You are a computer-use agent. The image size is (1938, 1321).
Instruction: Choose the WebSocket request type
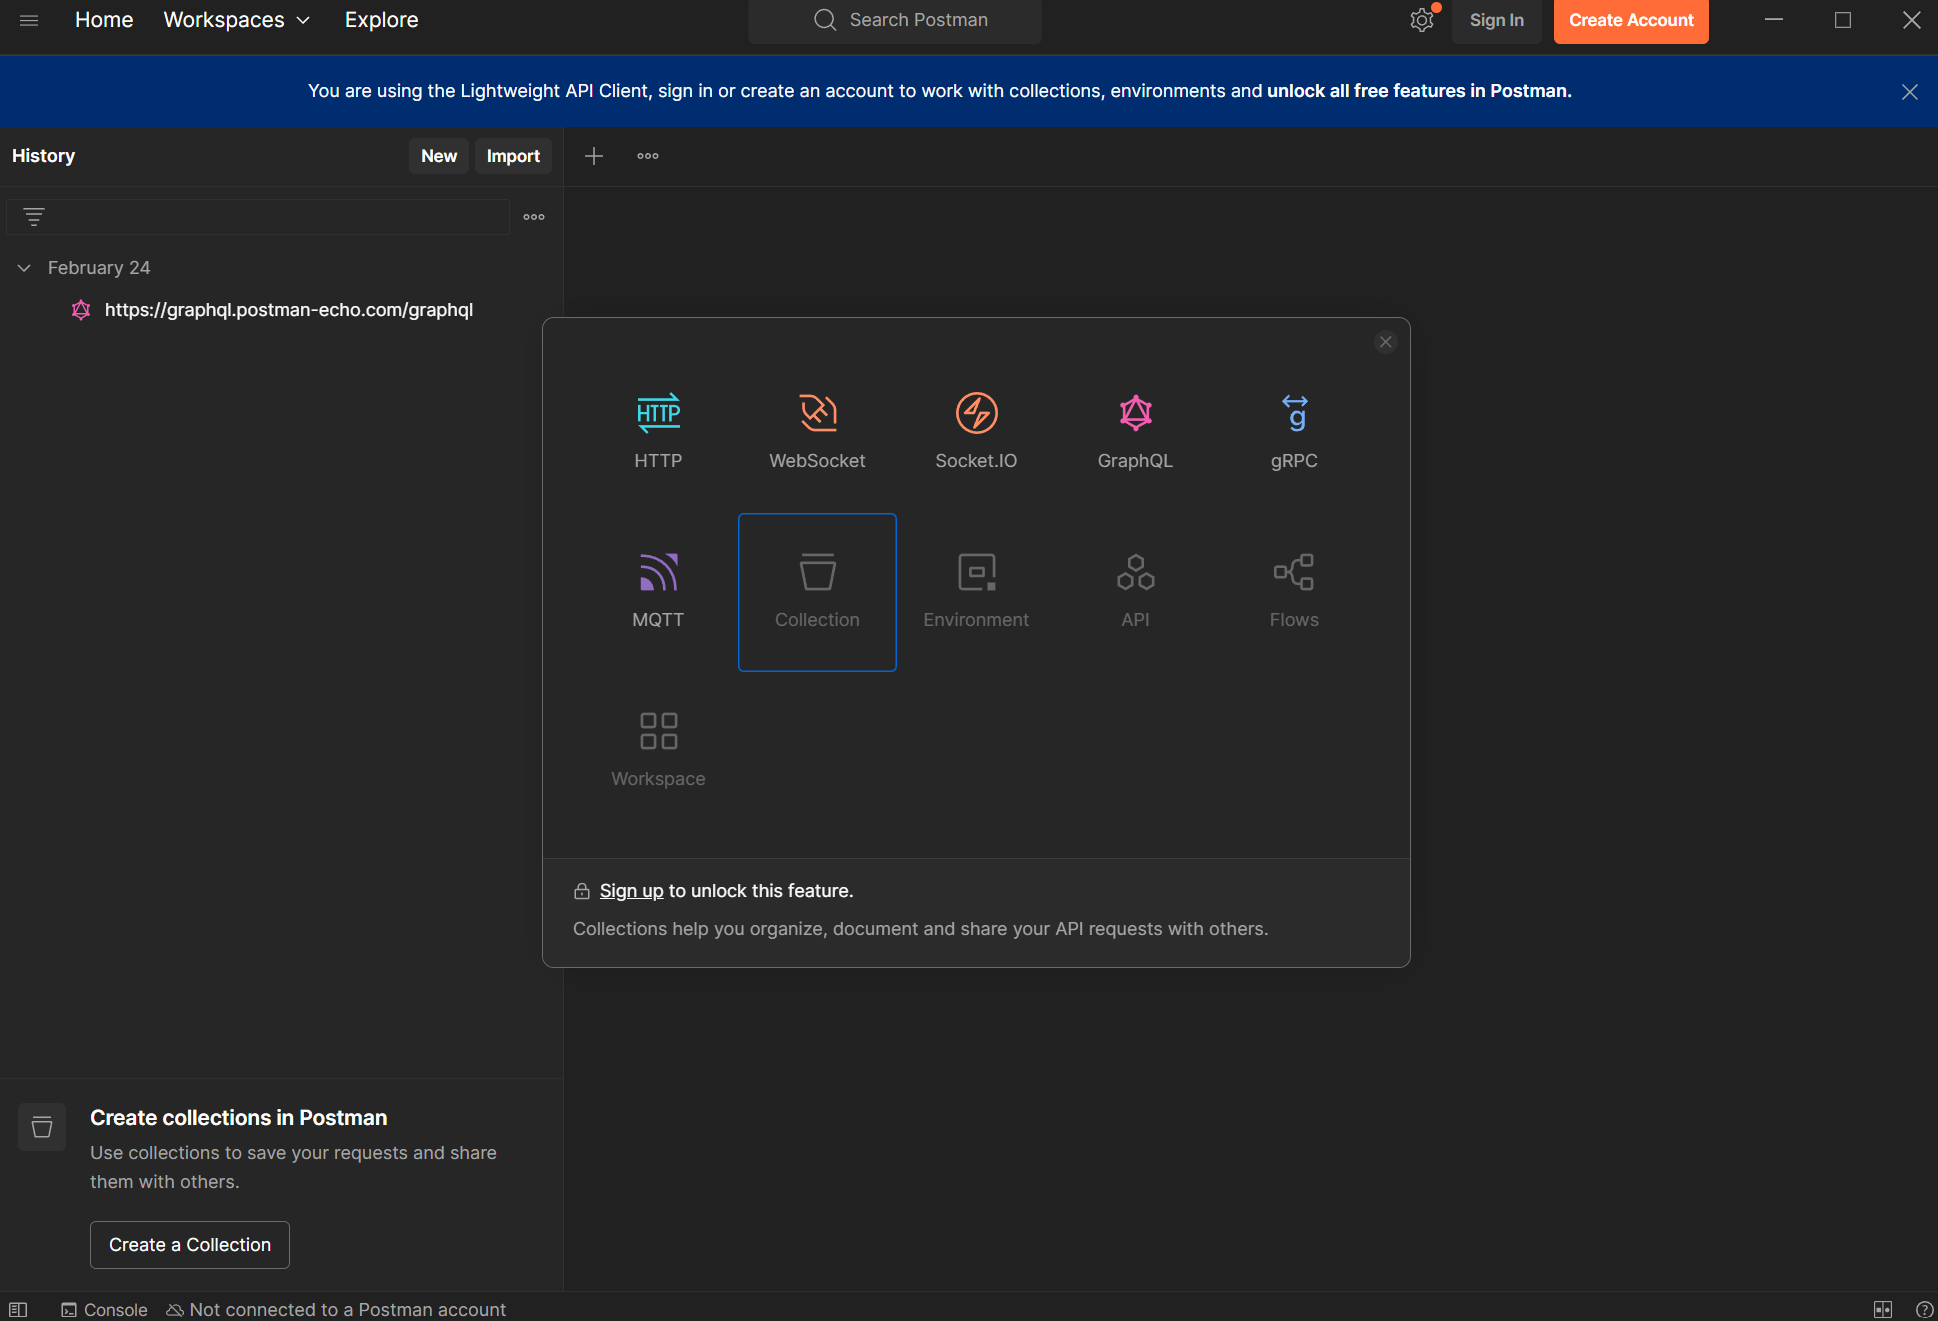click(x=817, y=413)
